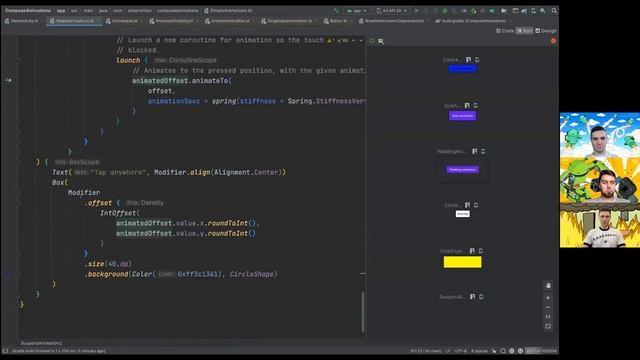Open the Button.kt tab
The width and height of the screenshot is (640, 360).
tap(338, 21)
